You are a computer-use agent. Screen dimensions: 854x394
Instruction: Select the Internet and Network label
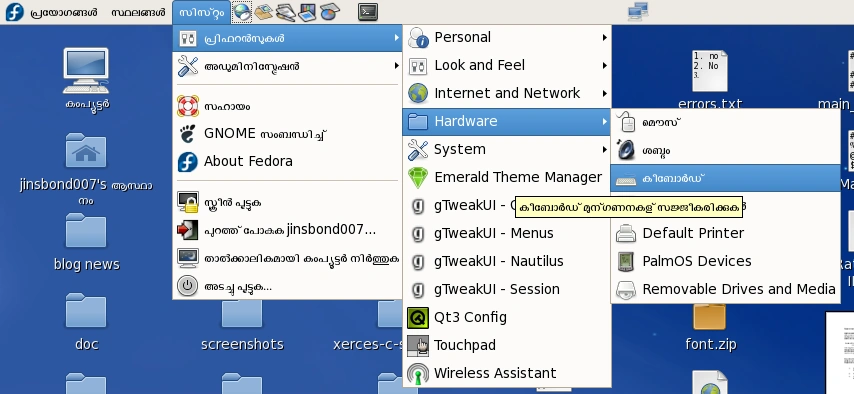(507, 93)
